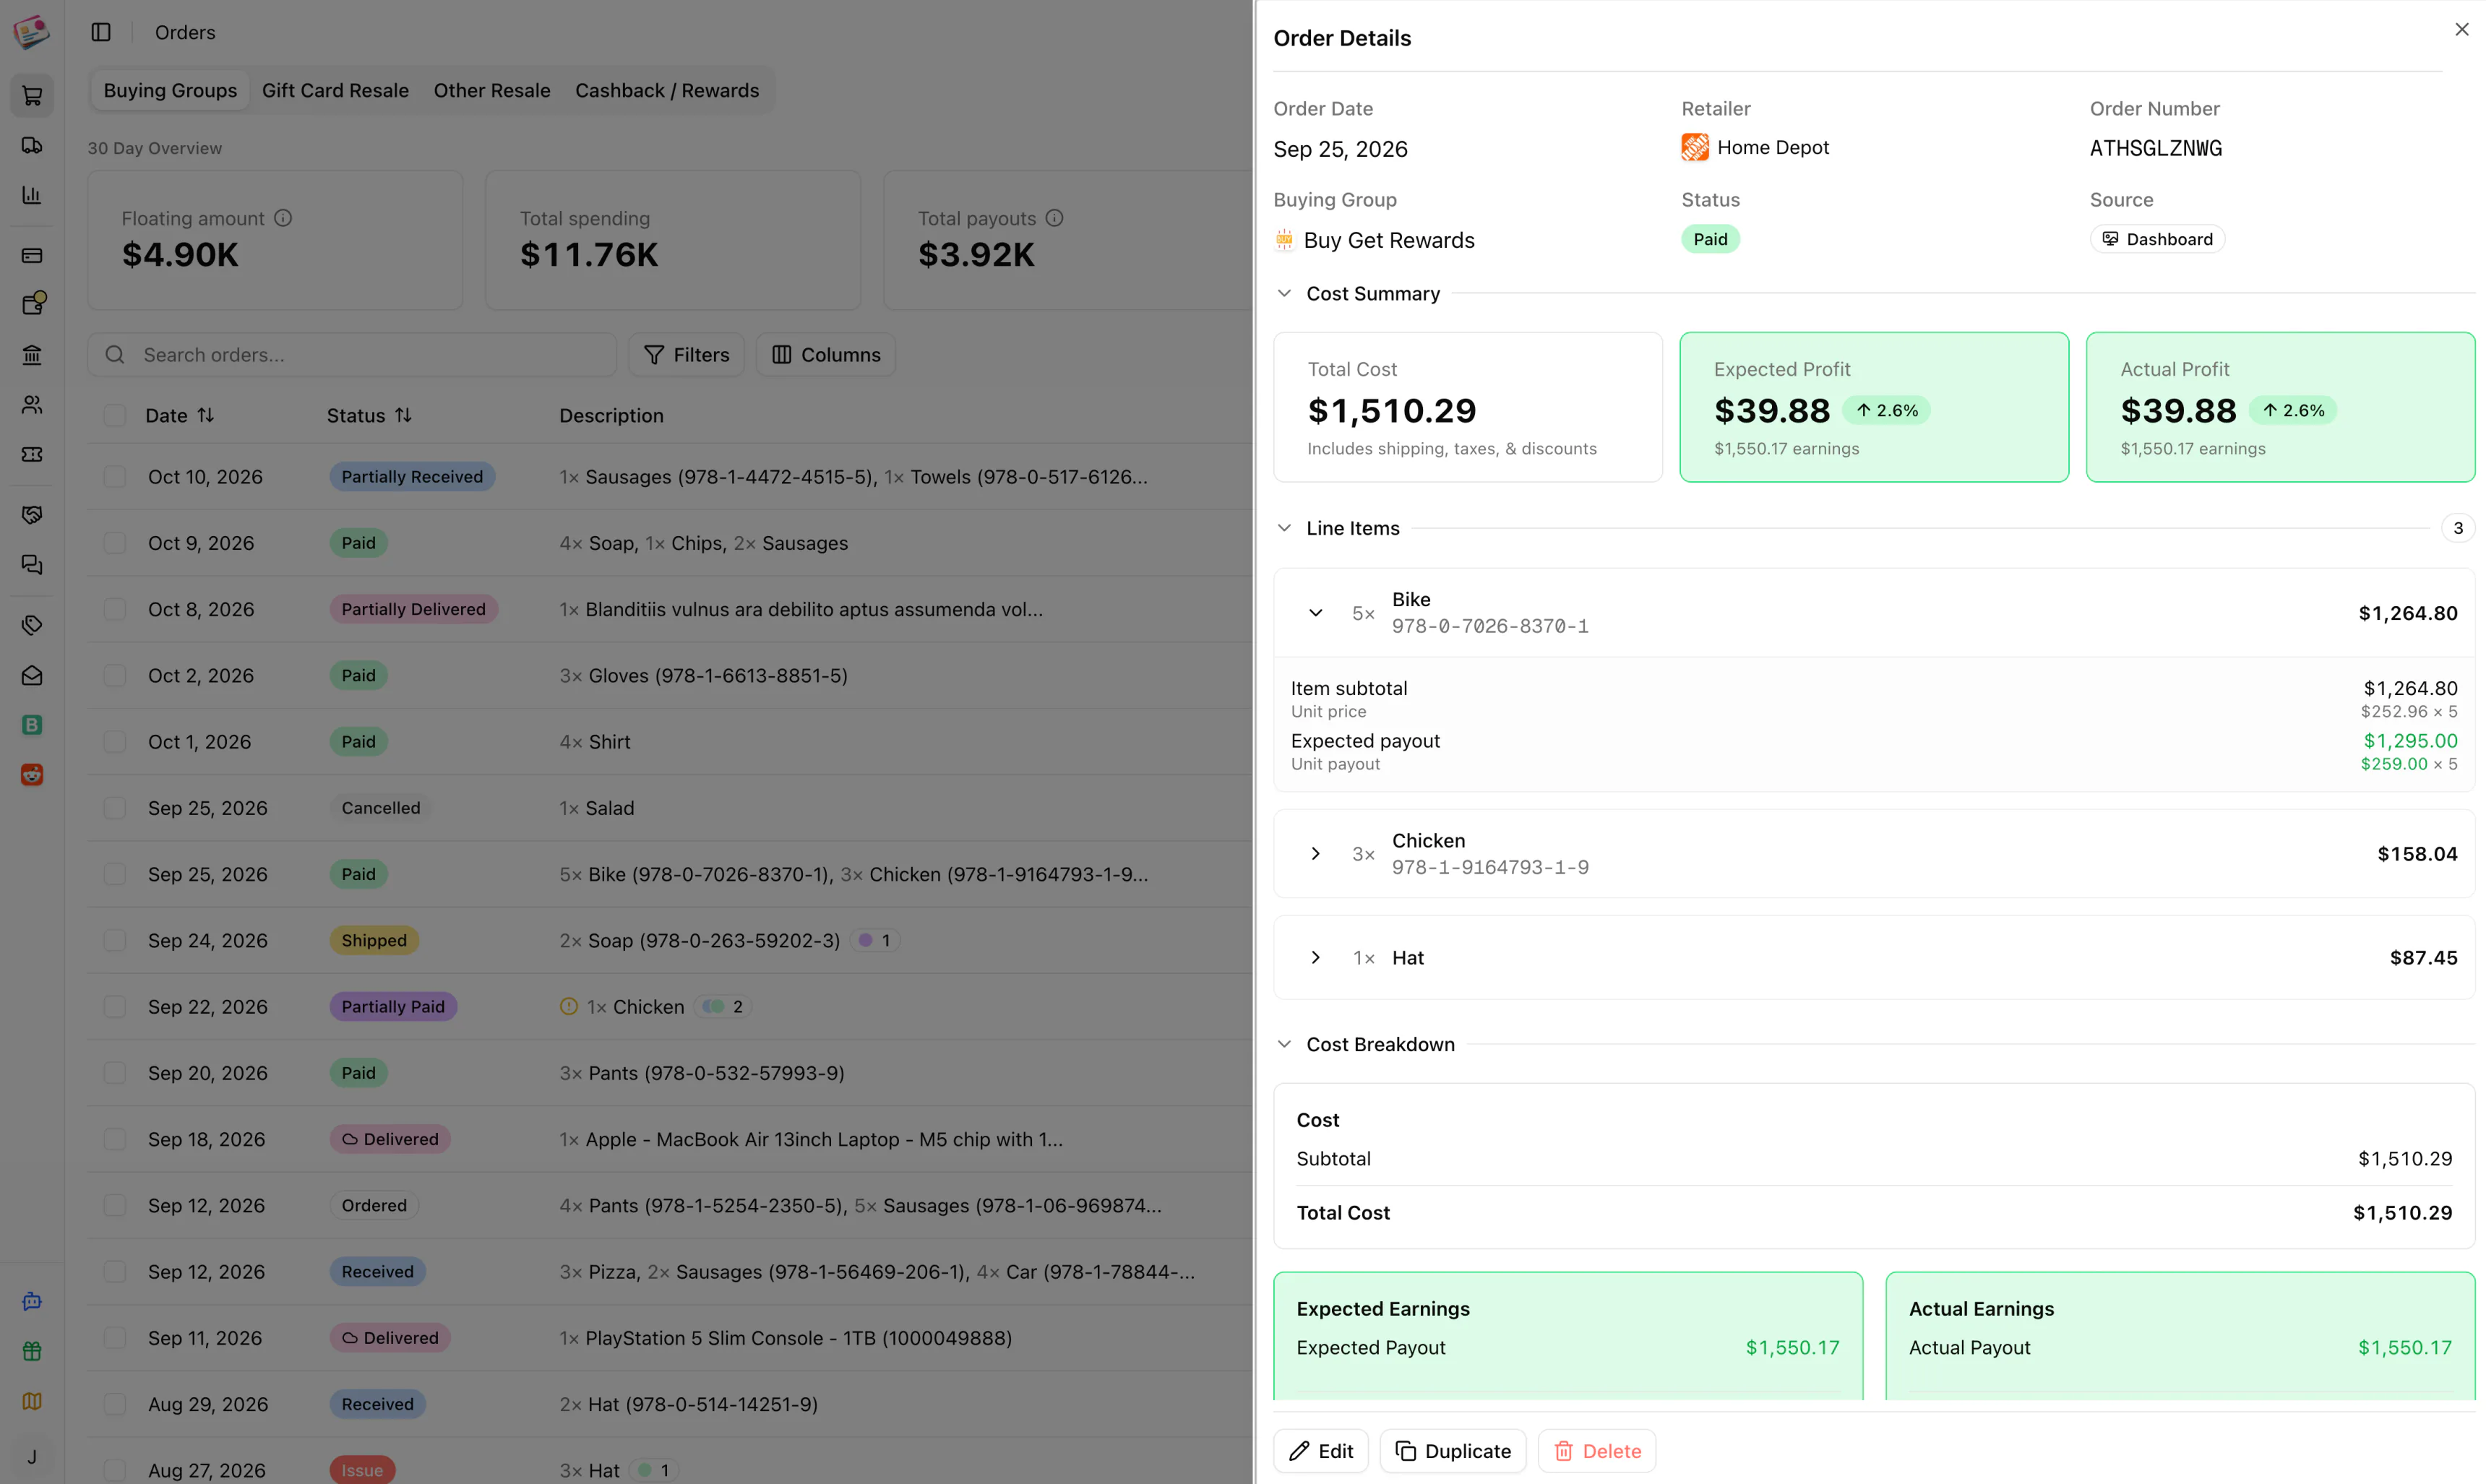This screenshot has width=2486, height=1484.
Task: Open the bar chart analytics sidebar icon
Action: [x=32, y=195]
